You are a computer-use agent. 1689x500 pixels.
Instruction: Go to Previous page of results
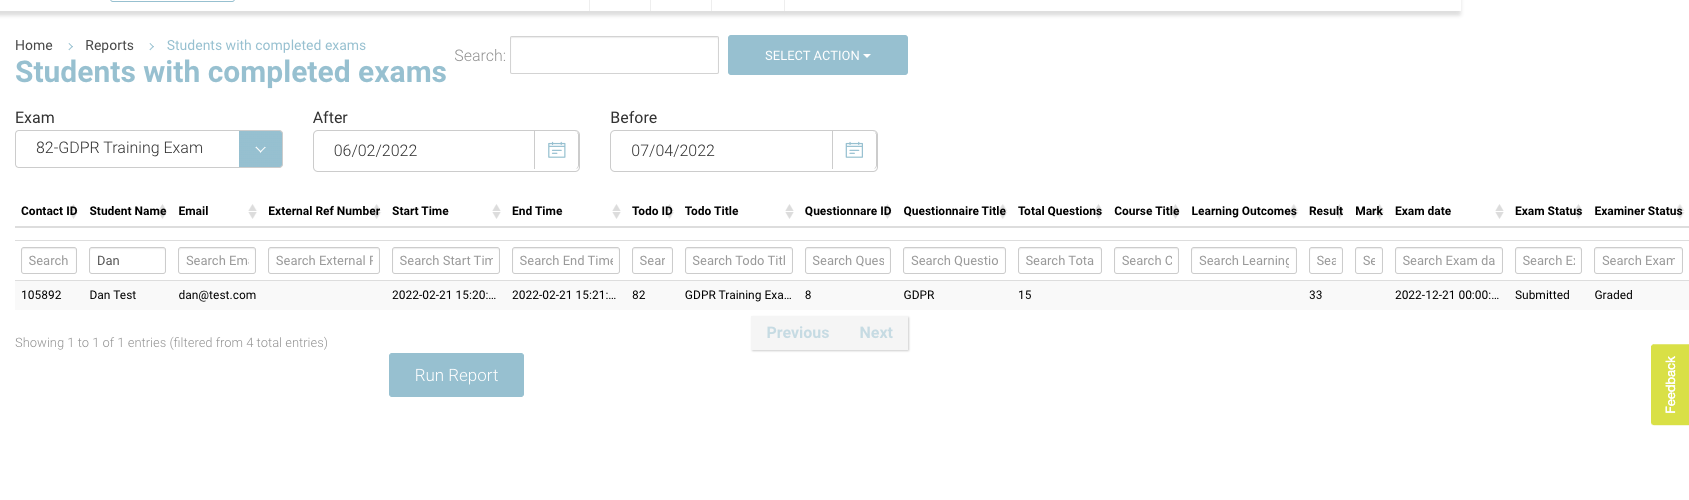(x=797, y=333)
